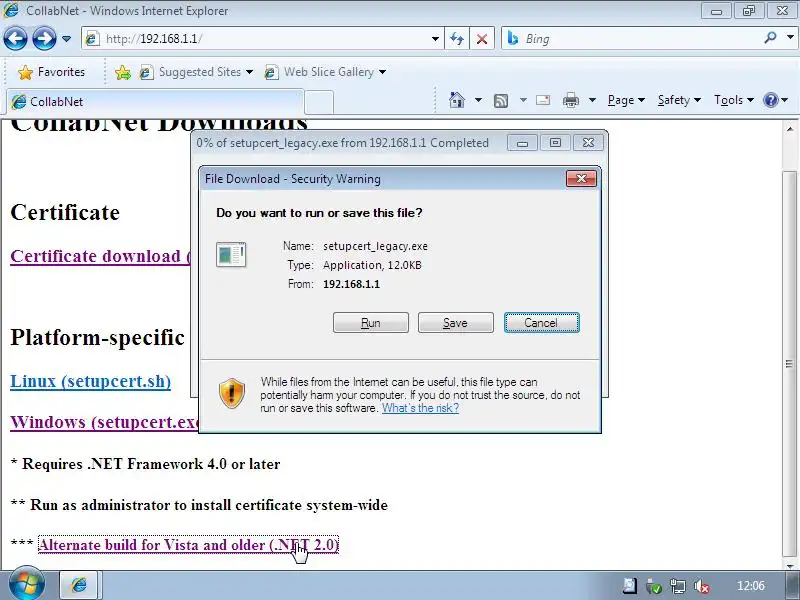Minimize the download progress window
The image size is (800, 600).
[x=522, y=143]
